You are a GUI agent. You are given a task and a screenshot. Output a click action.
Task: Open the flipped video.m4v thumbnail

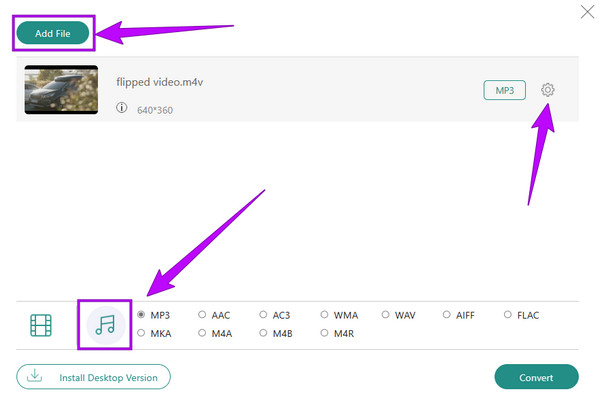[61, 90]
